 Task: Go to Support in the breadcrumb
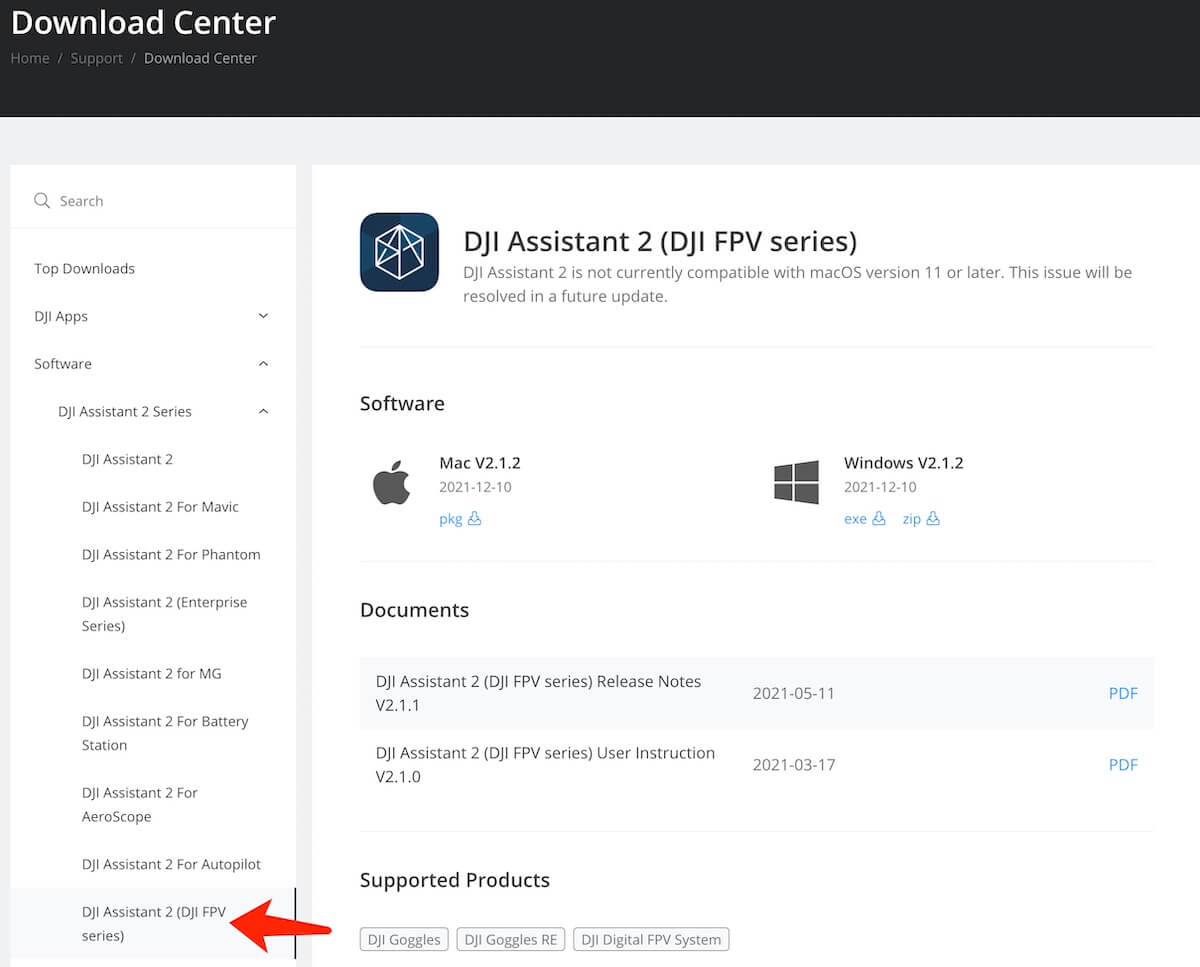97,58
